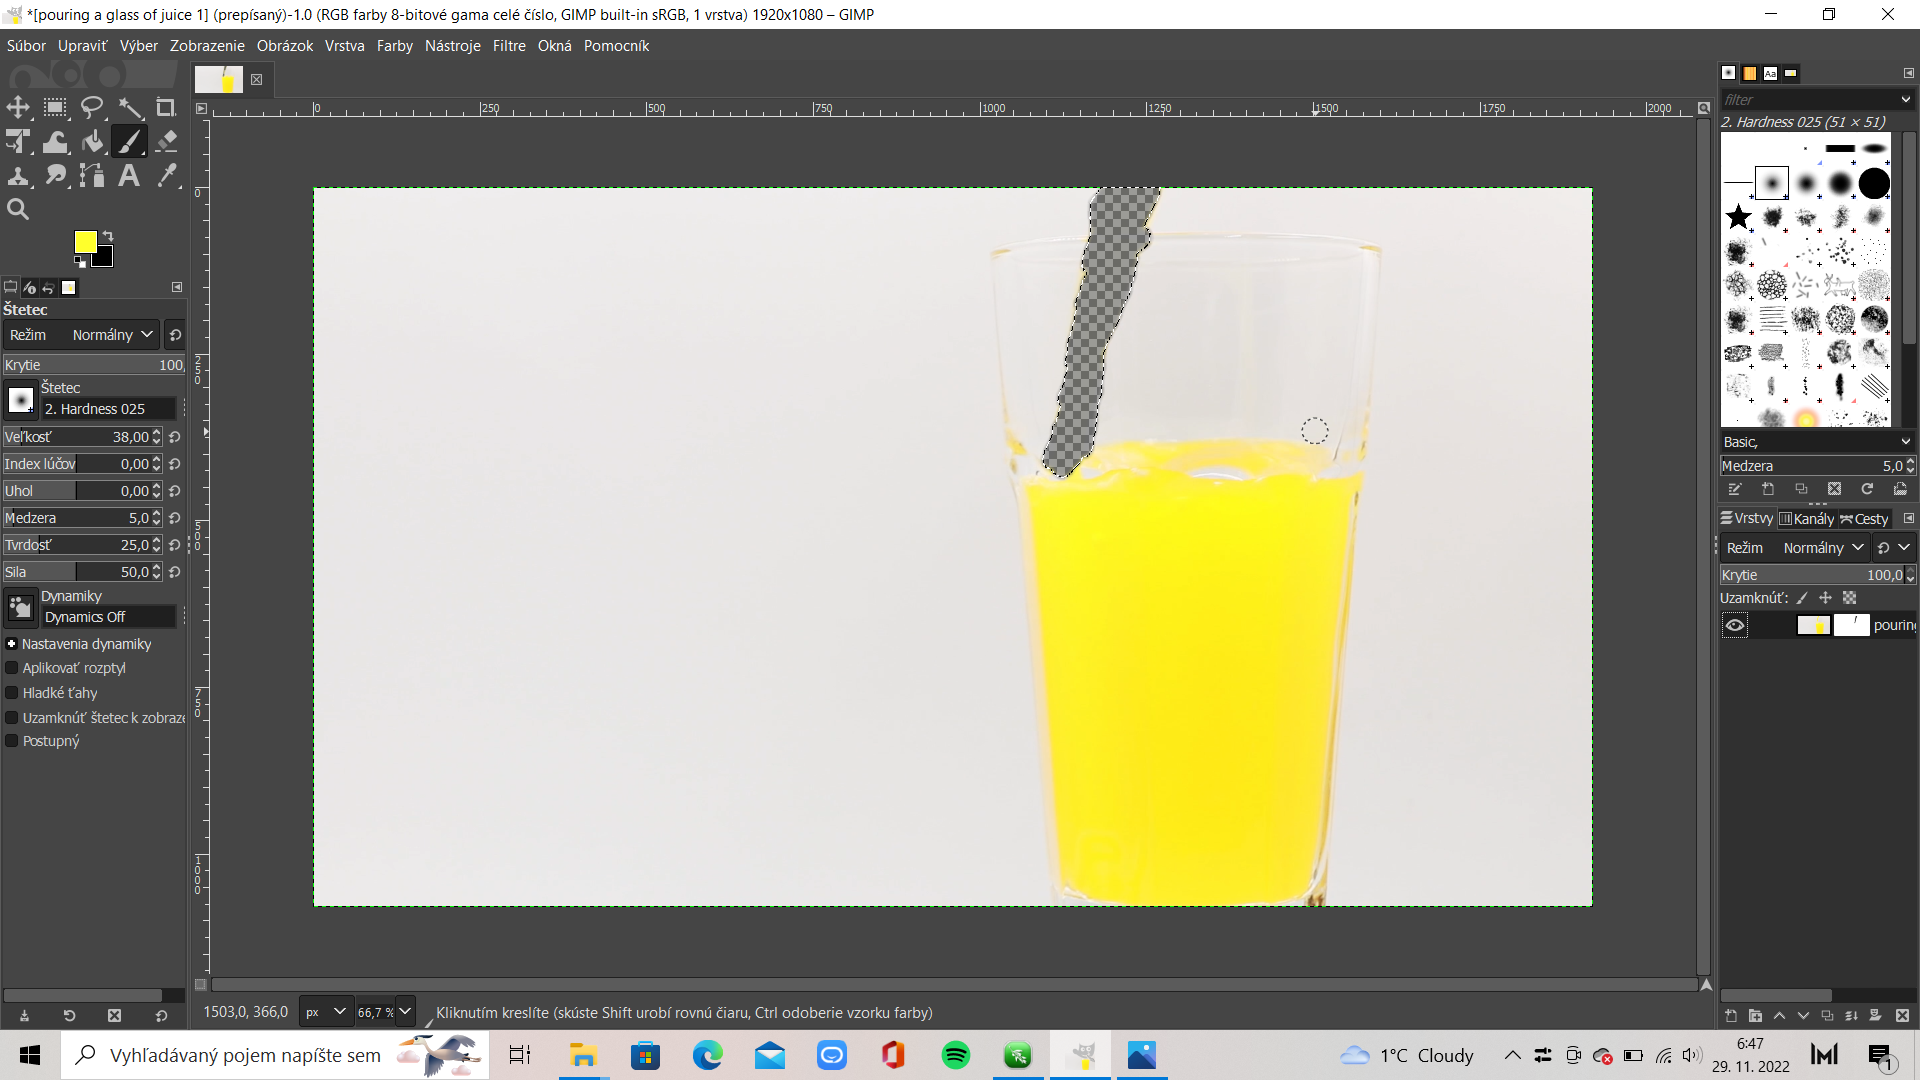Reset colors to default black and white

point(80,262)
